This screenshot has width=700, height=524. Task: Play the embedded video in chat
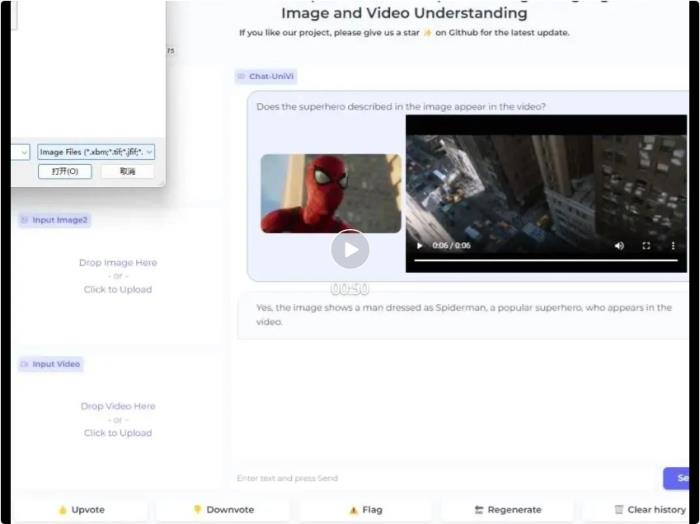[419, 245]
